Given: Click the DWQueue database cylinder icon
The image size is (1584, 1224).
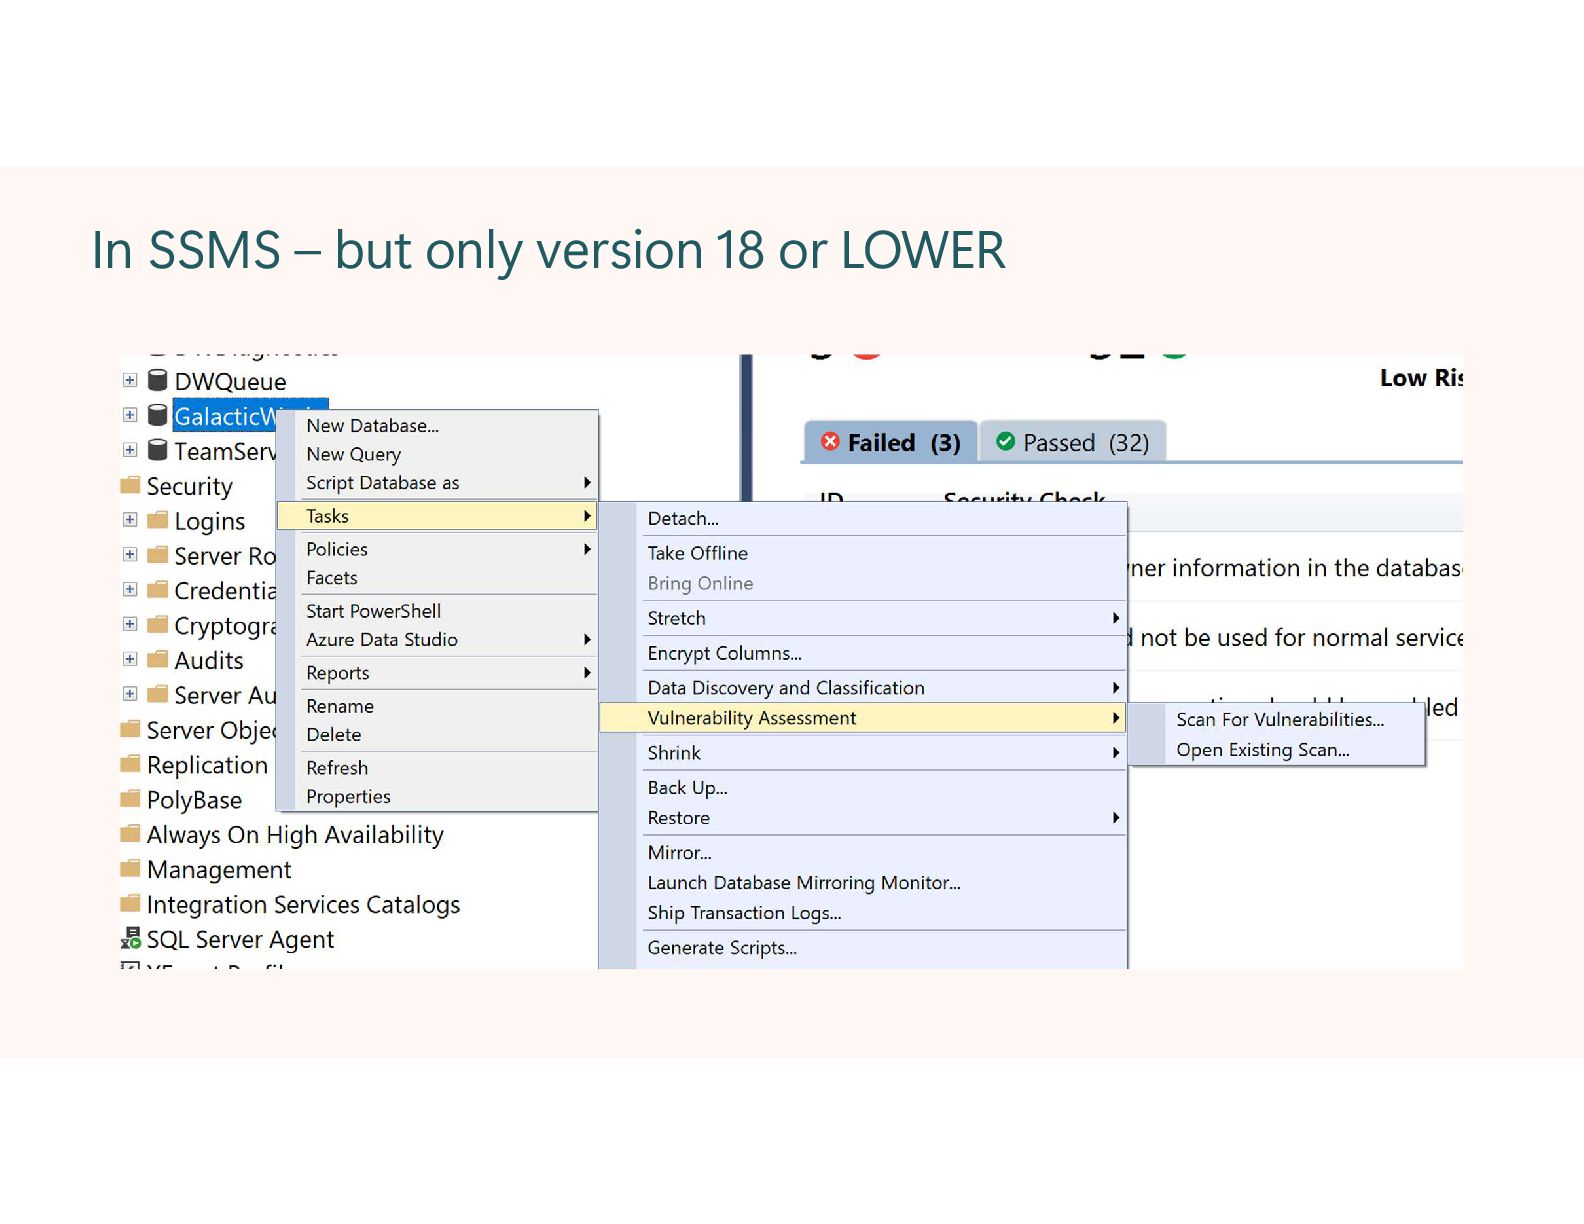Looking at the screenshot, I should 158,380.
